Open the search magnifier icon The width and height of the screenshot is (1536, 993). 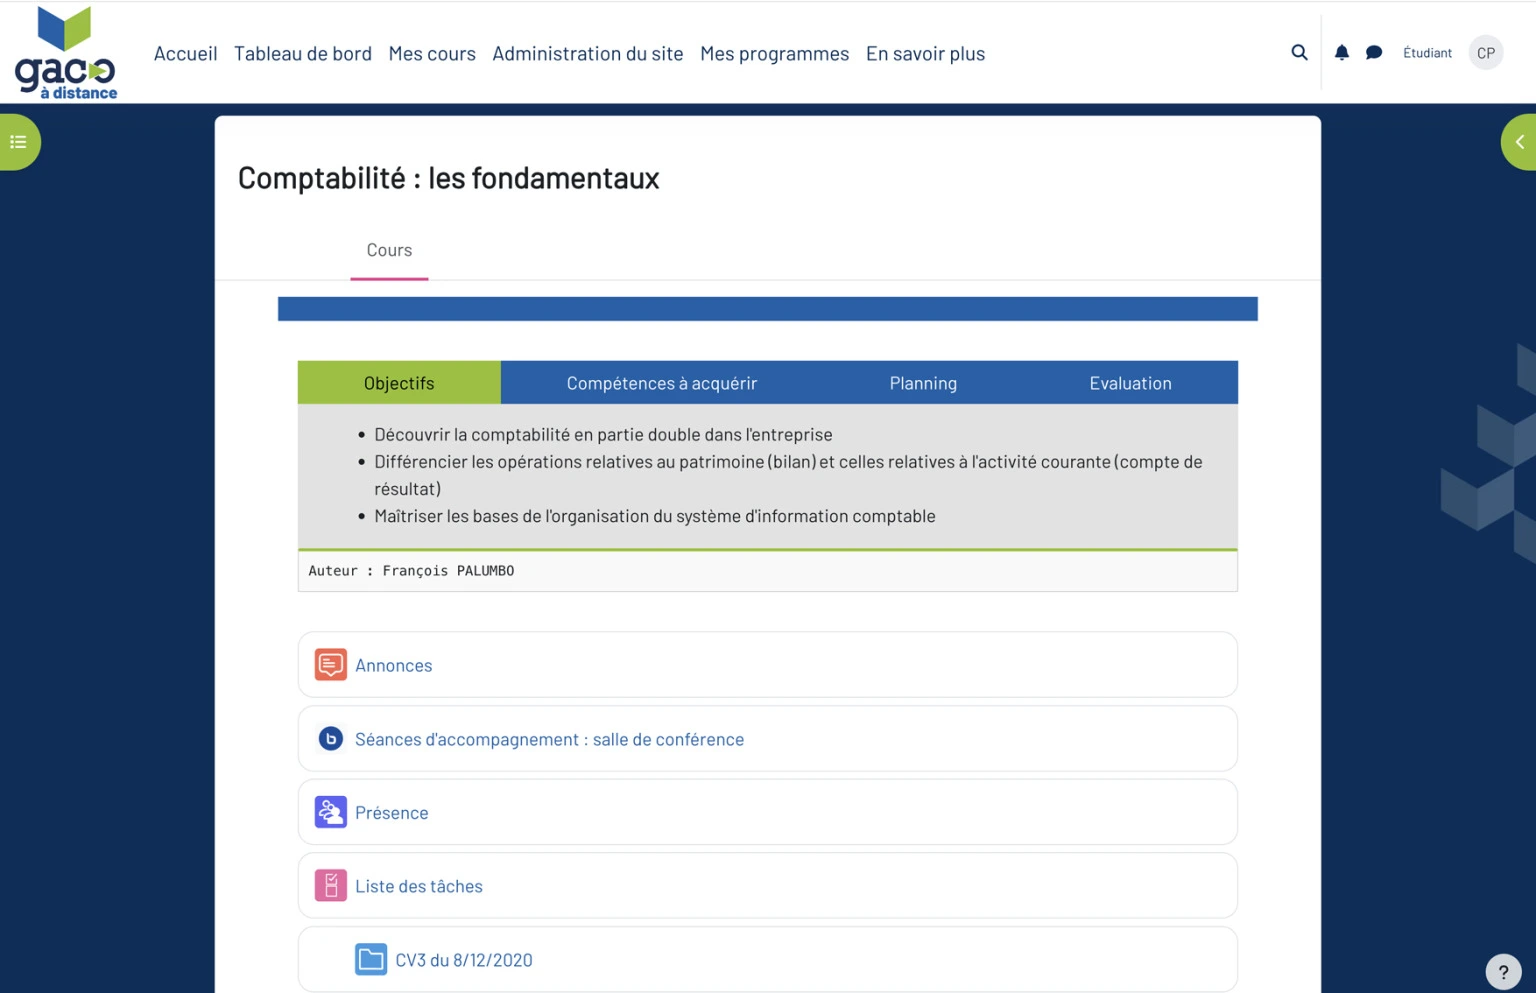(x=1299, y=52)
